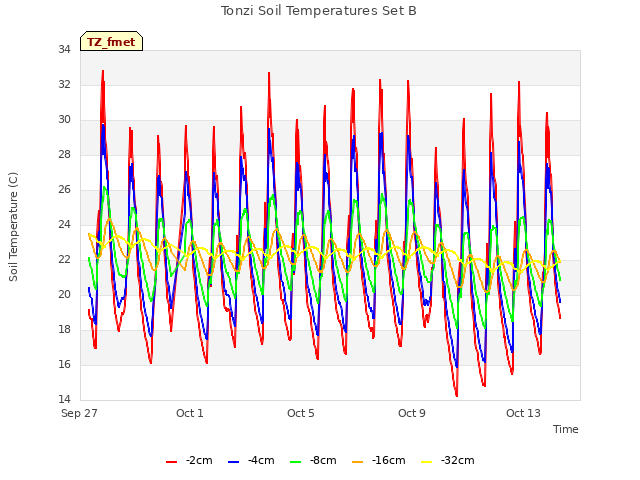Click the TZ_fmet annotation label

[111, 41]
